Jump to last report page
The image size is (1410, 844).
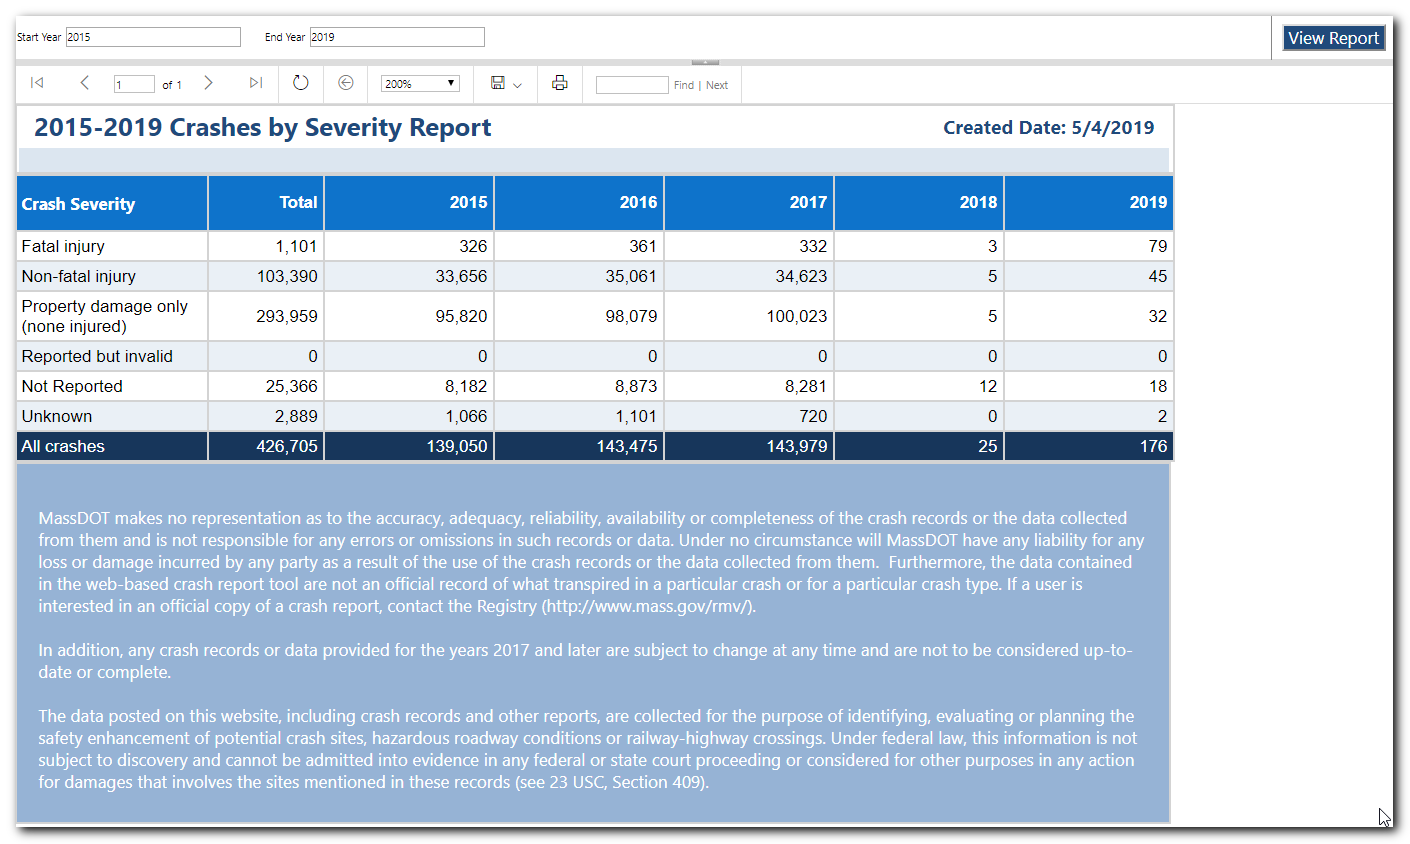pos(256,83)
